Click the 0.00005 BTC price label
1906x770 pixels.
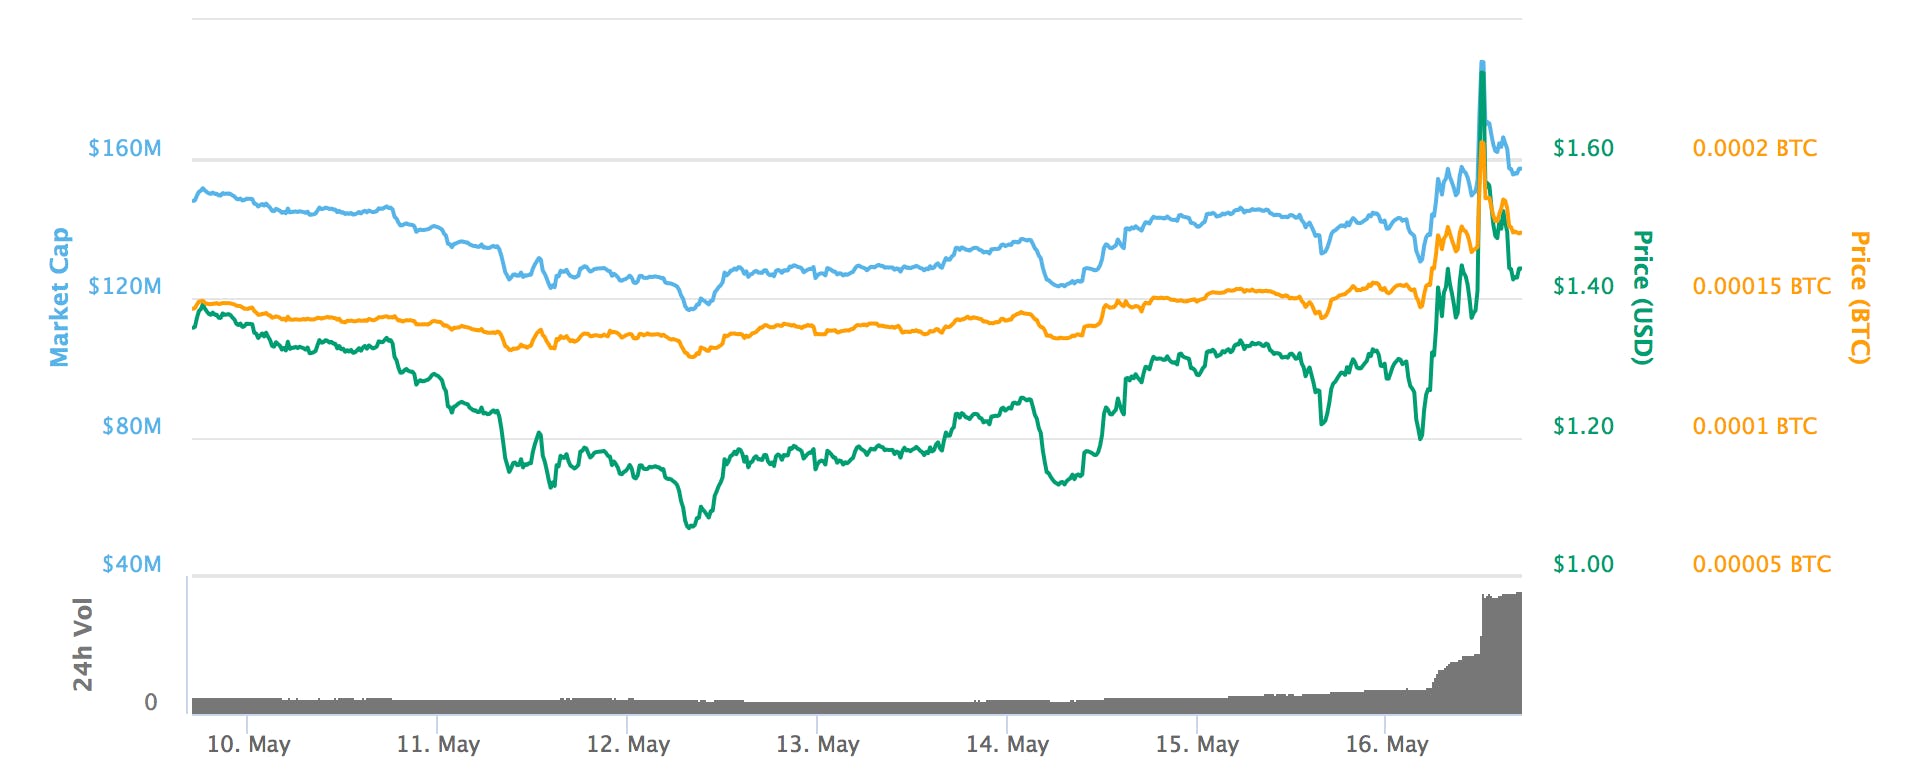coord(1761,564)
